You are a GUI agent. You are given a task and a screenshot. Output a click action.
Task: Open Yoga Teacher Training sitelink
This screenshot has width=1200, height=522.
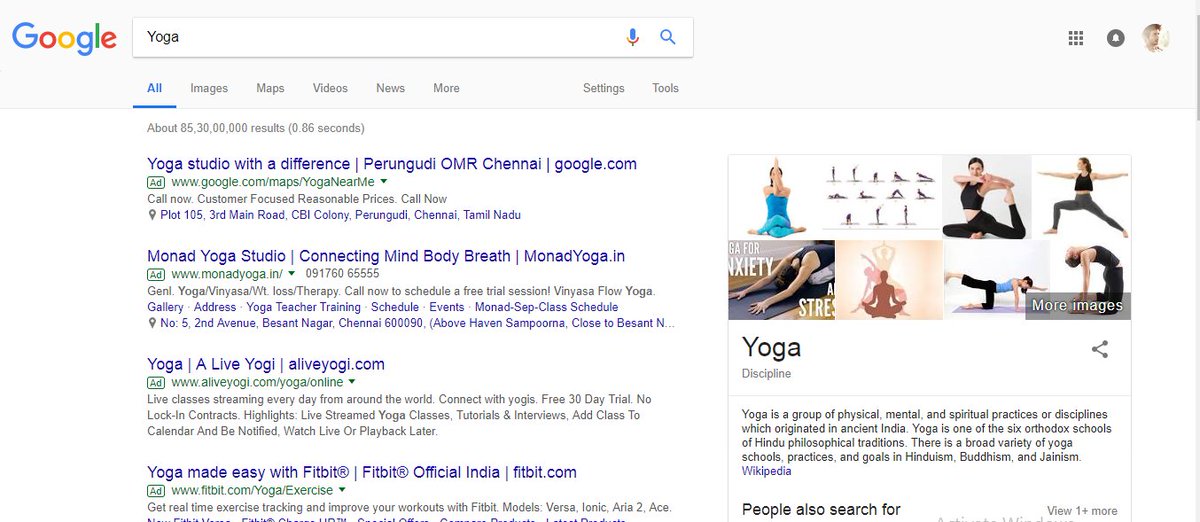pos(303,307)
